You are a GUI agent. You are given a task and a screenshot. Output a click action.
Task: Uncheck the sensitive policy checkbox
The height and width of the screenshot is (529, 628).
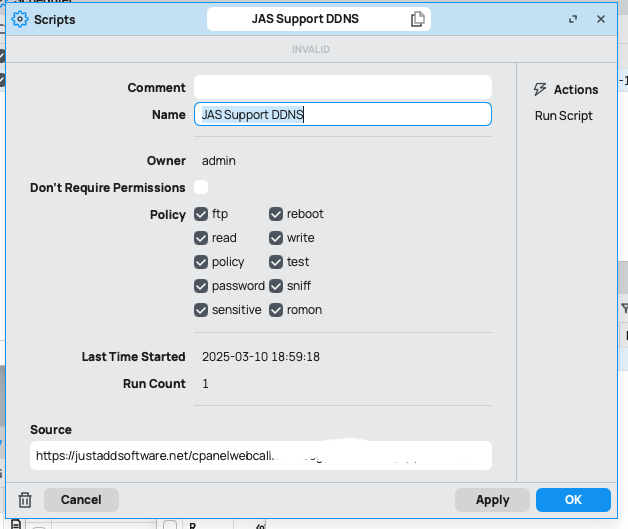[201, 310]
